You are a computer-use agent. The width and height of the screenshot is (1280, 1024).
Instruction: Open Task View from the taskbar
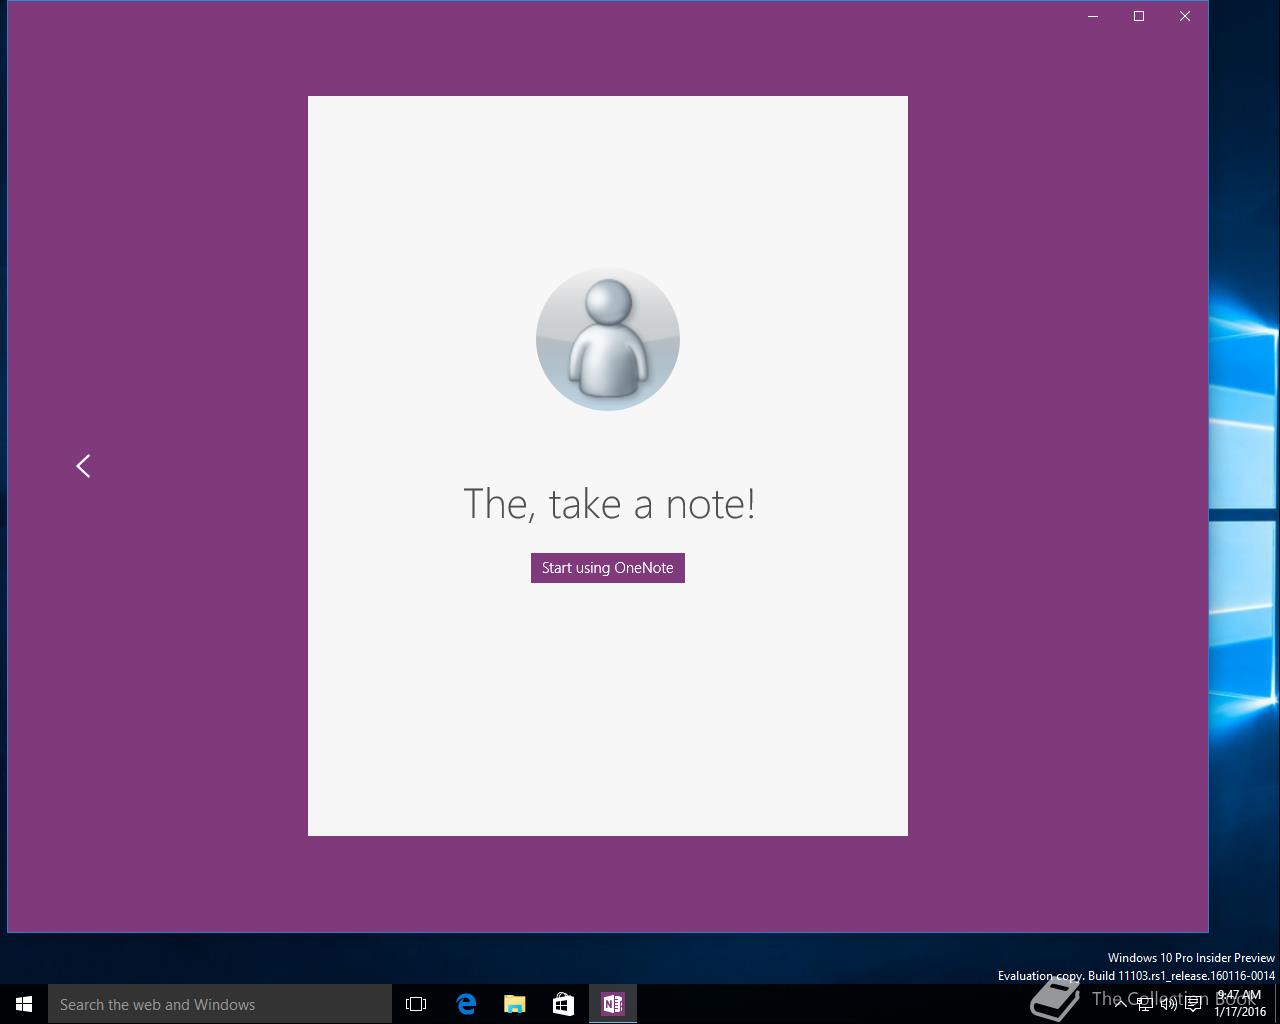click(416, 1004)
